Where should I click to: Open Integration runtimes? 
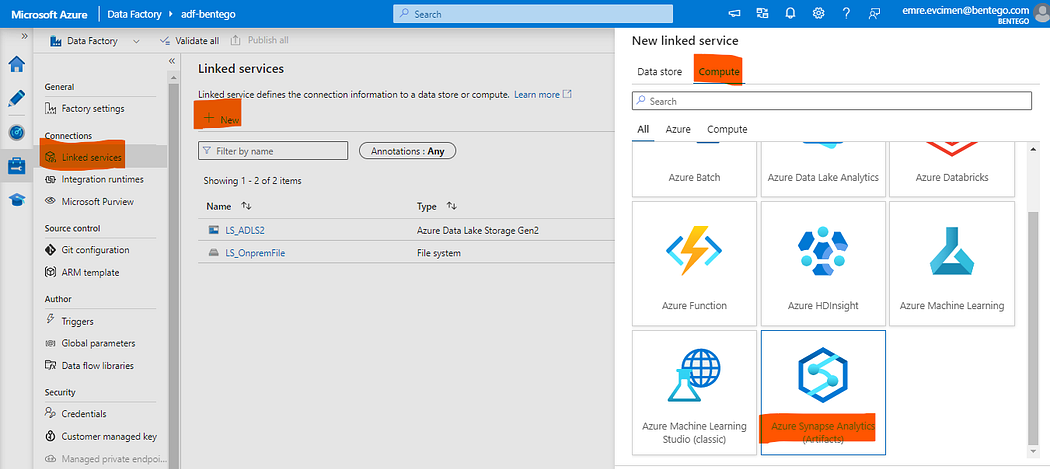pos(94,180)
